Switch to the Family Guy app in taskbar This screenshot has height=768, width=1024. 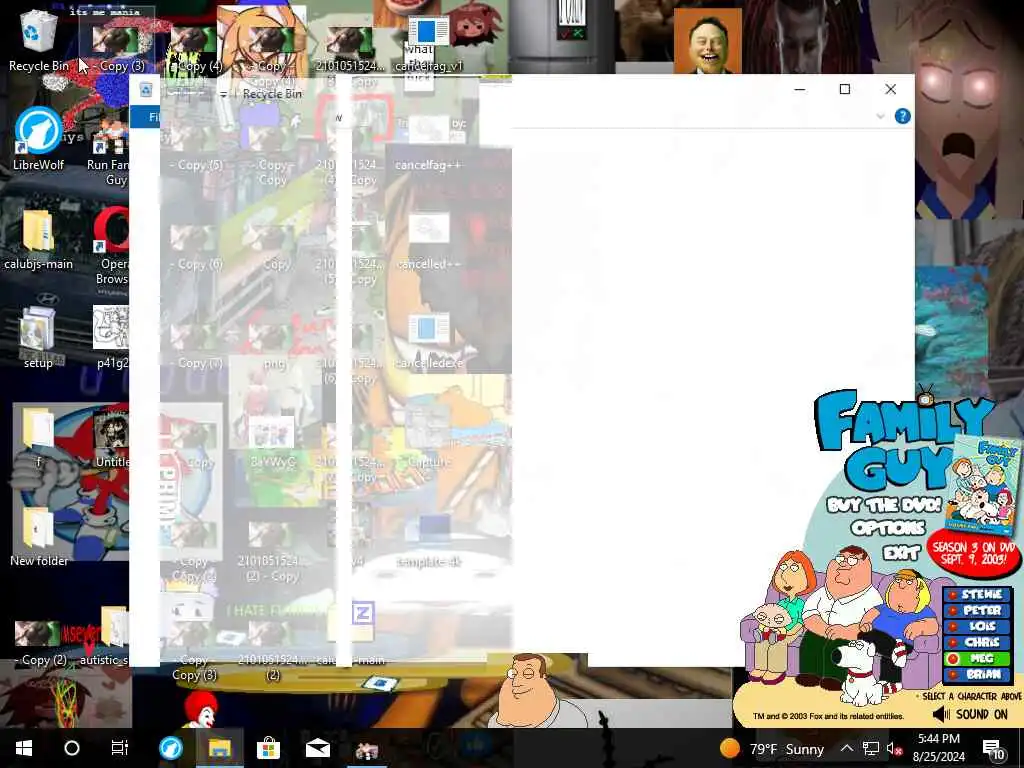tap(366, 748)
